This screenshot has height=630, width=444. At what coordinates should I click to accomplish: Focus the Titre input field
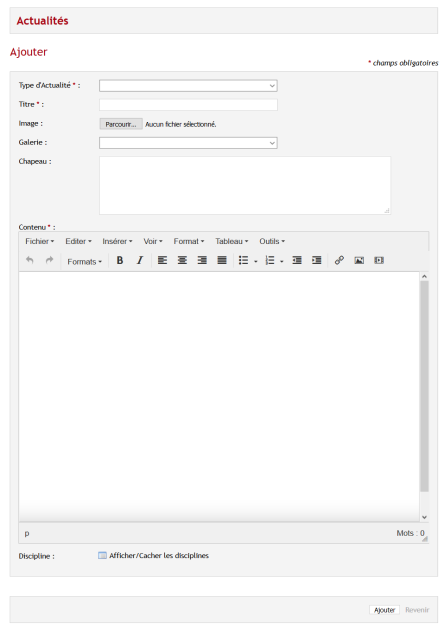tap(188, 104)
